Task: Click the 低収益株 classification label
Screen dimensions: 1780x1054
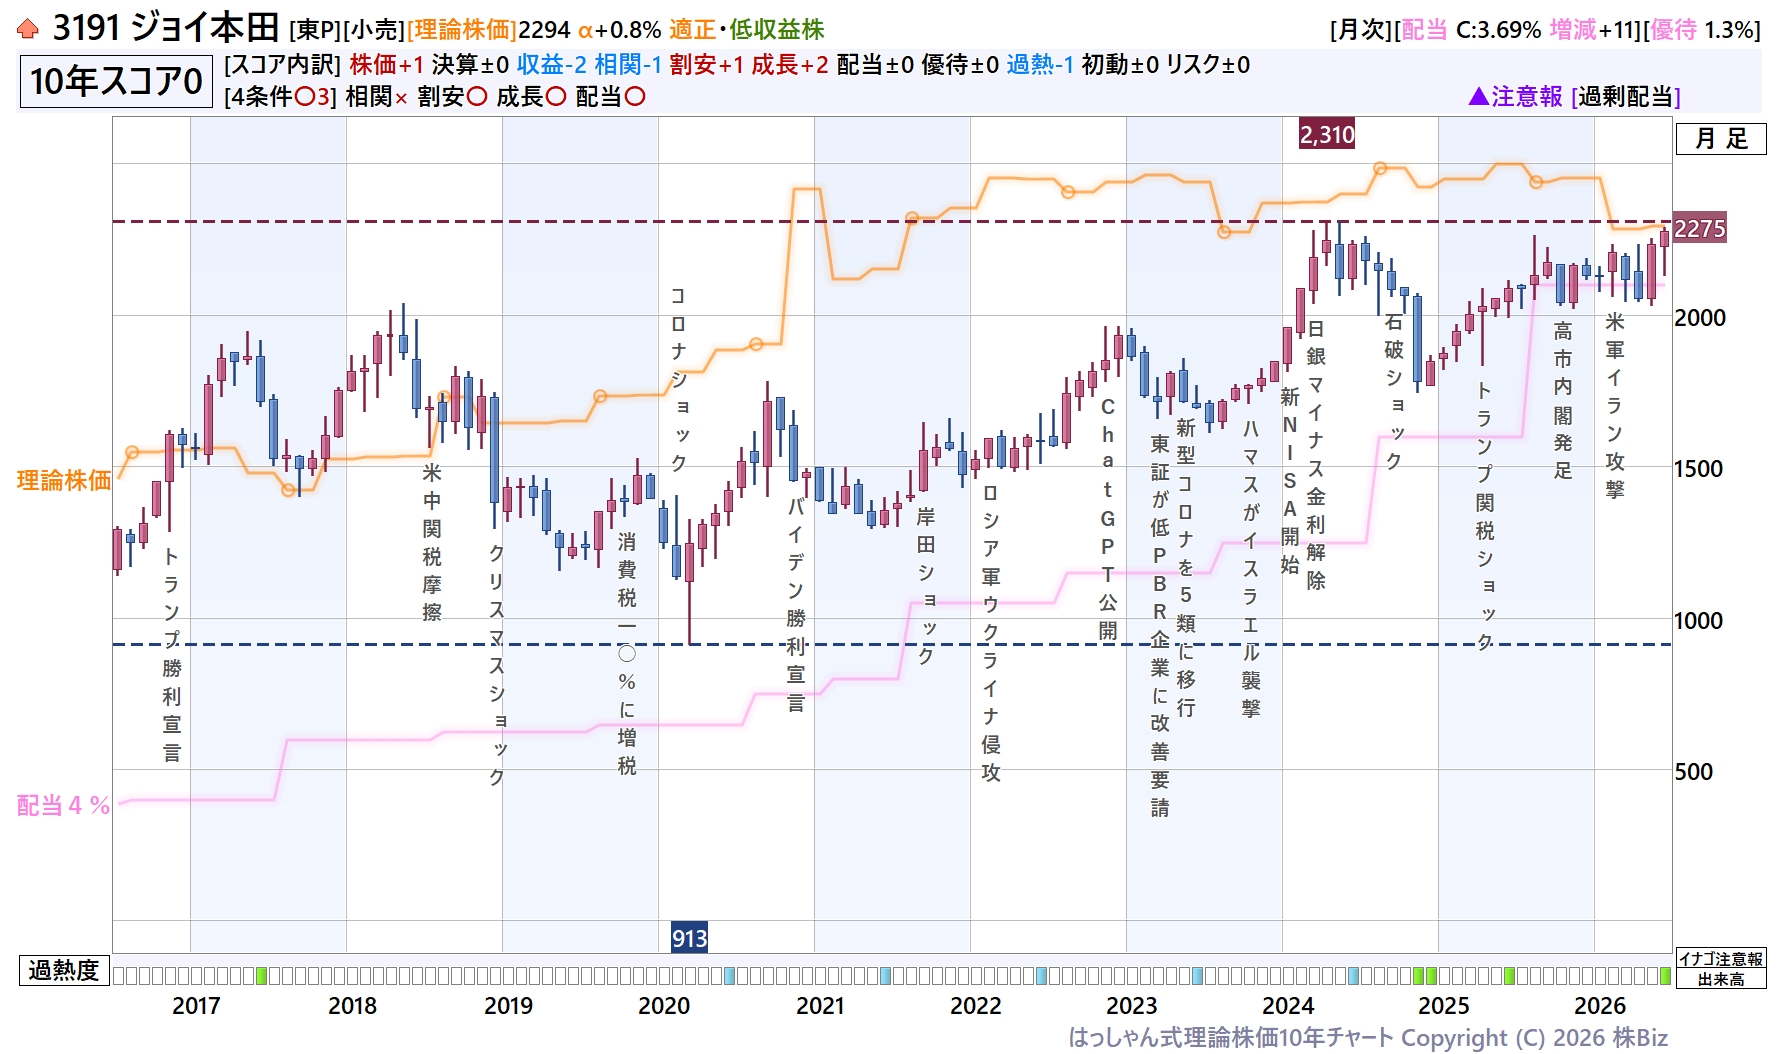Action: point(777,30)
